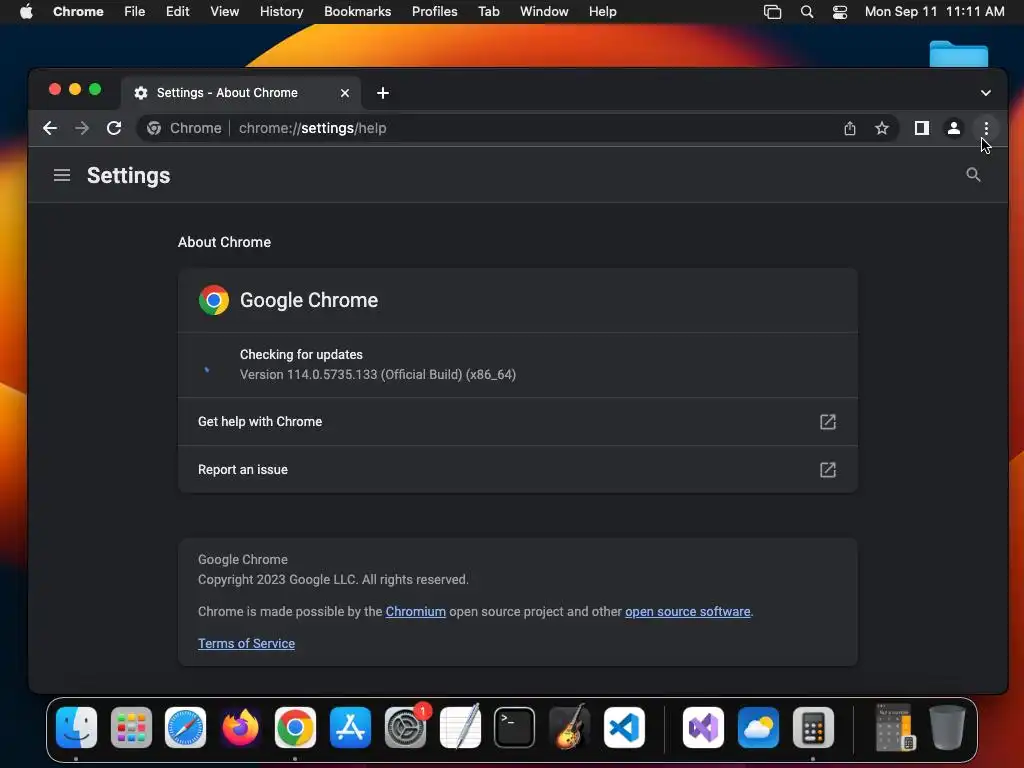Click the version 114.0.5735.133 text

tap(377, 375)
